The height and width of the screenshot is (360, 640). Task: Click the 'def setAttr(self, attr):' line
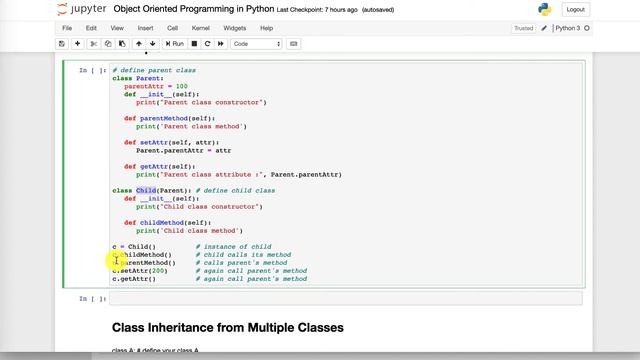[171, 142]
